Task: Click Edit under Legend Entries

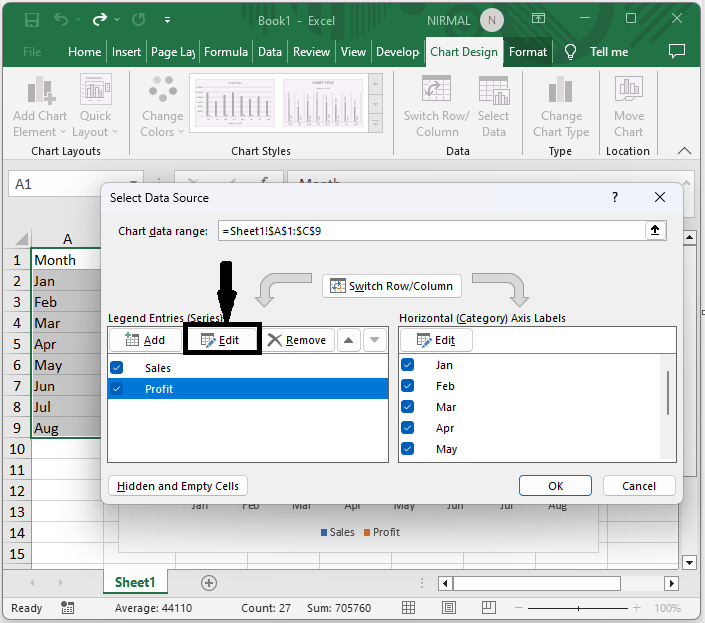Action: [x=222, y=340]
